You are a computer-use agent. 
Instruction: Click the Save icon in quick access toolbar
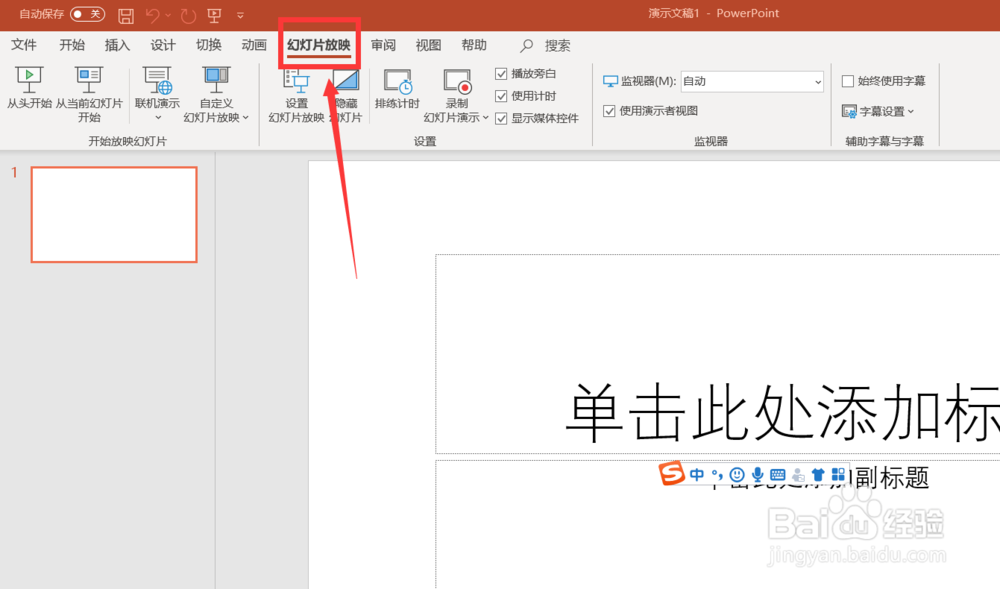click(125, 14)
